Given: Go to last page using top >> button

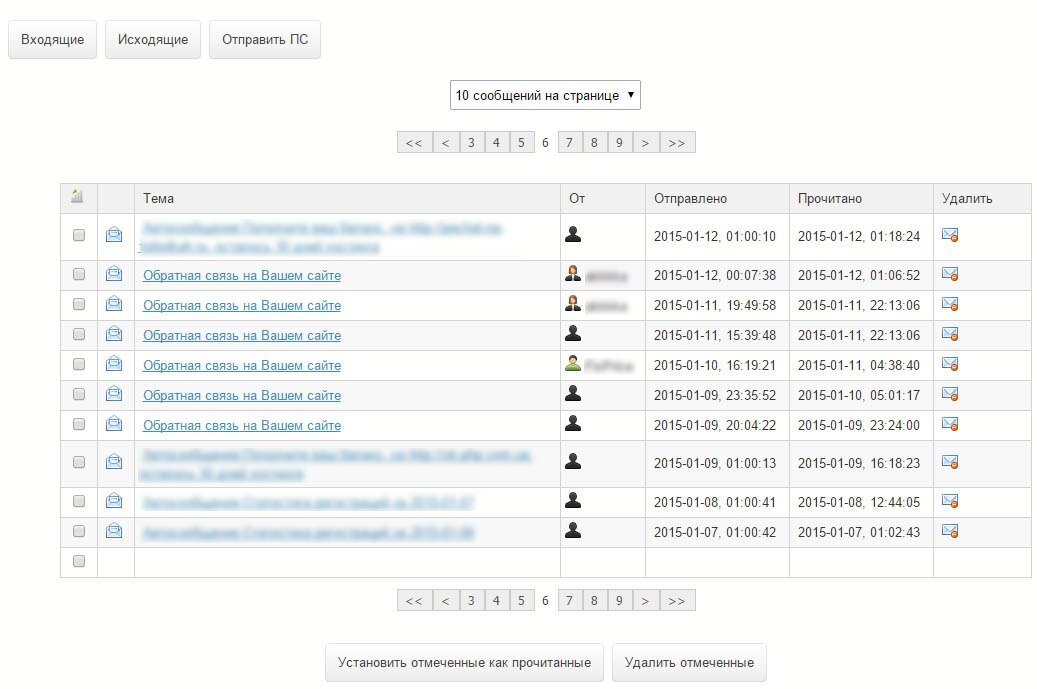Looking at the screenshot, I should pyautogui.click(x=677, y=143).
